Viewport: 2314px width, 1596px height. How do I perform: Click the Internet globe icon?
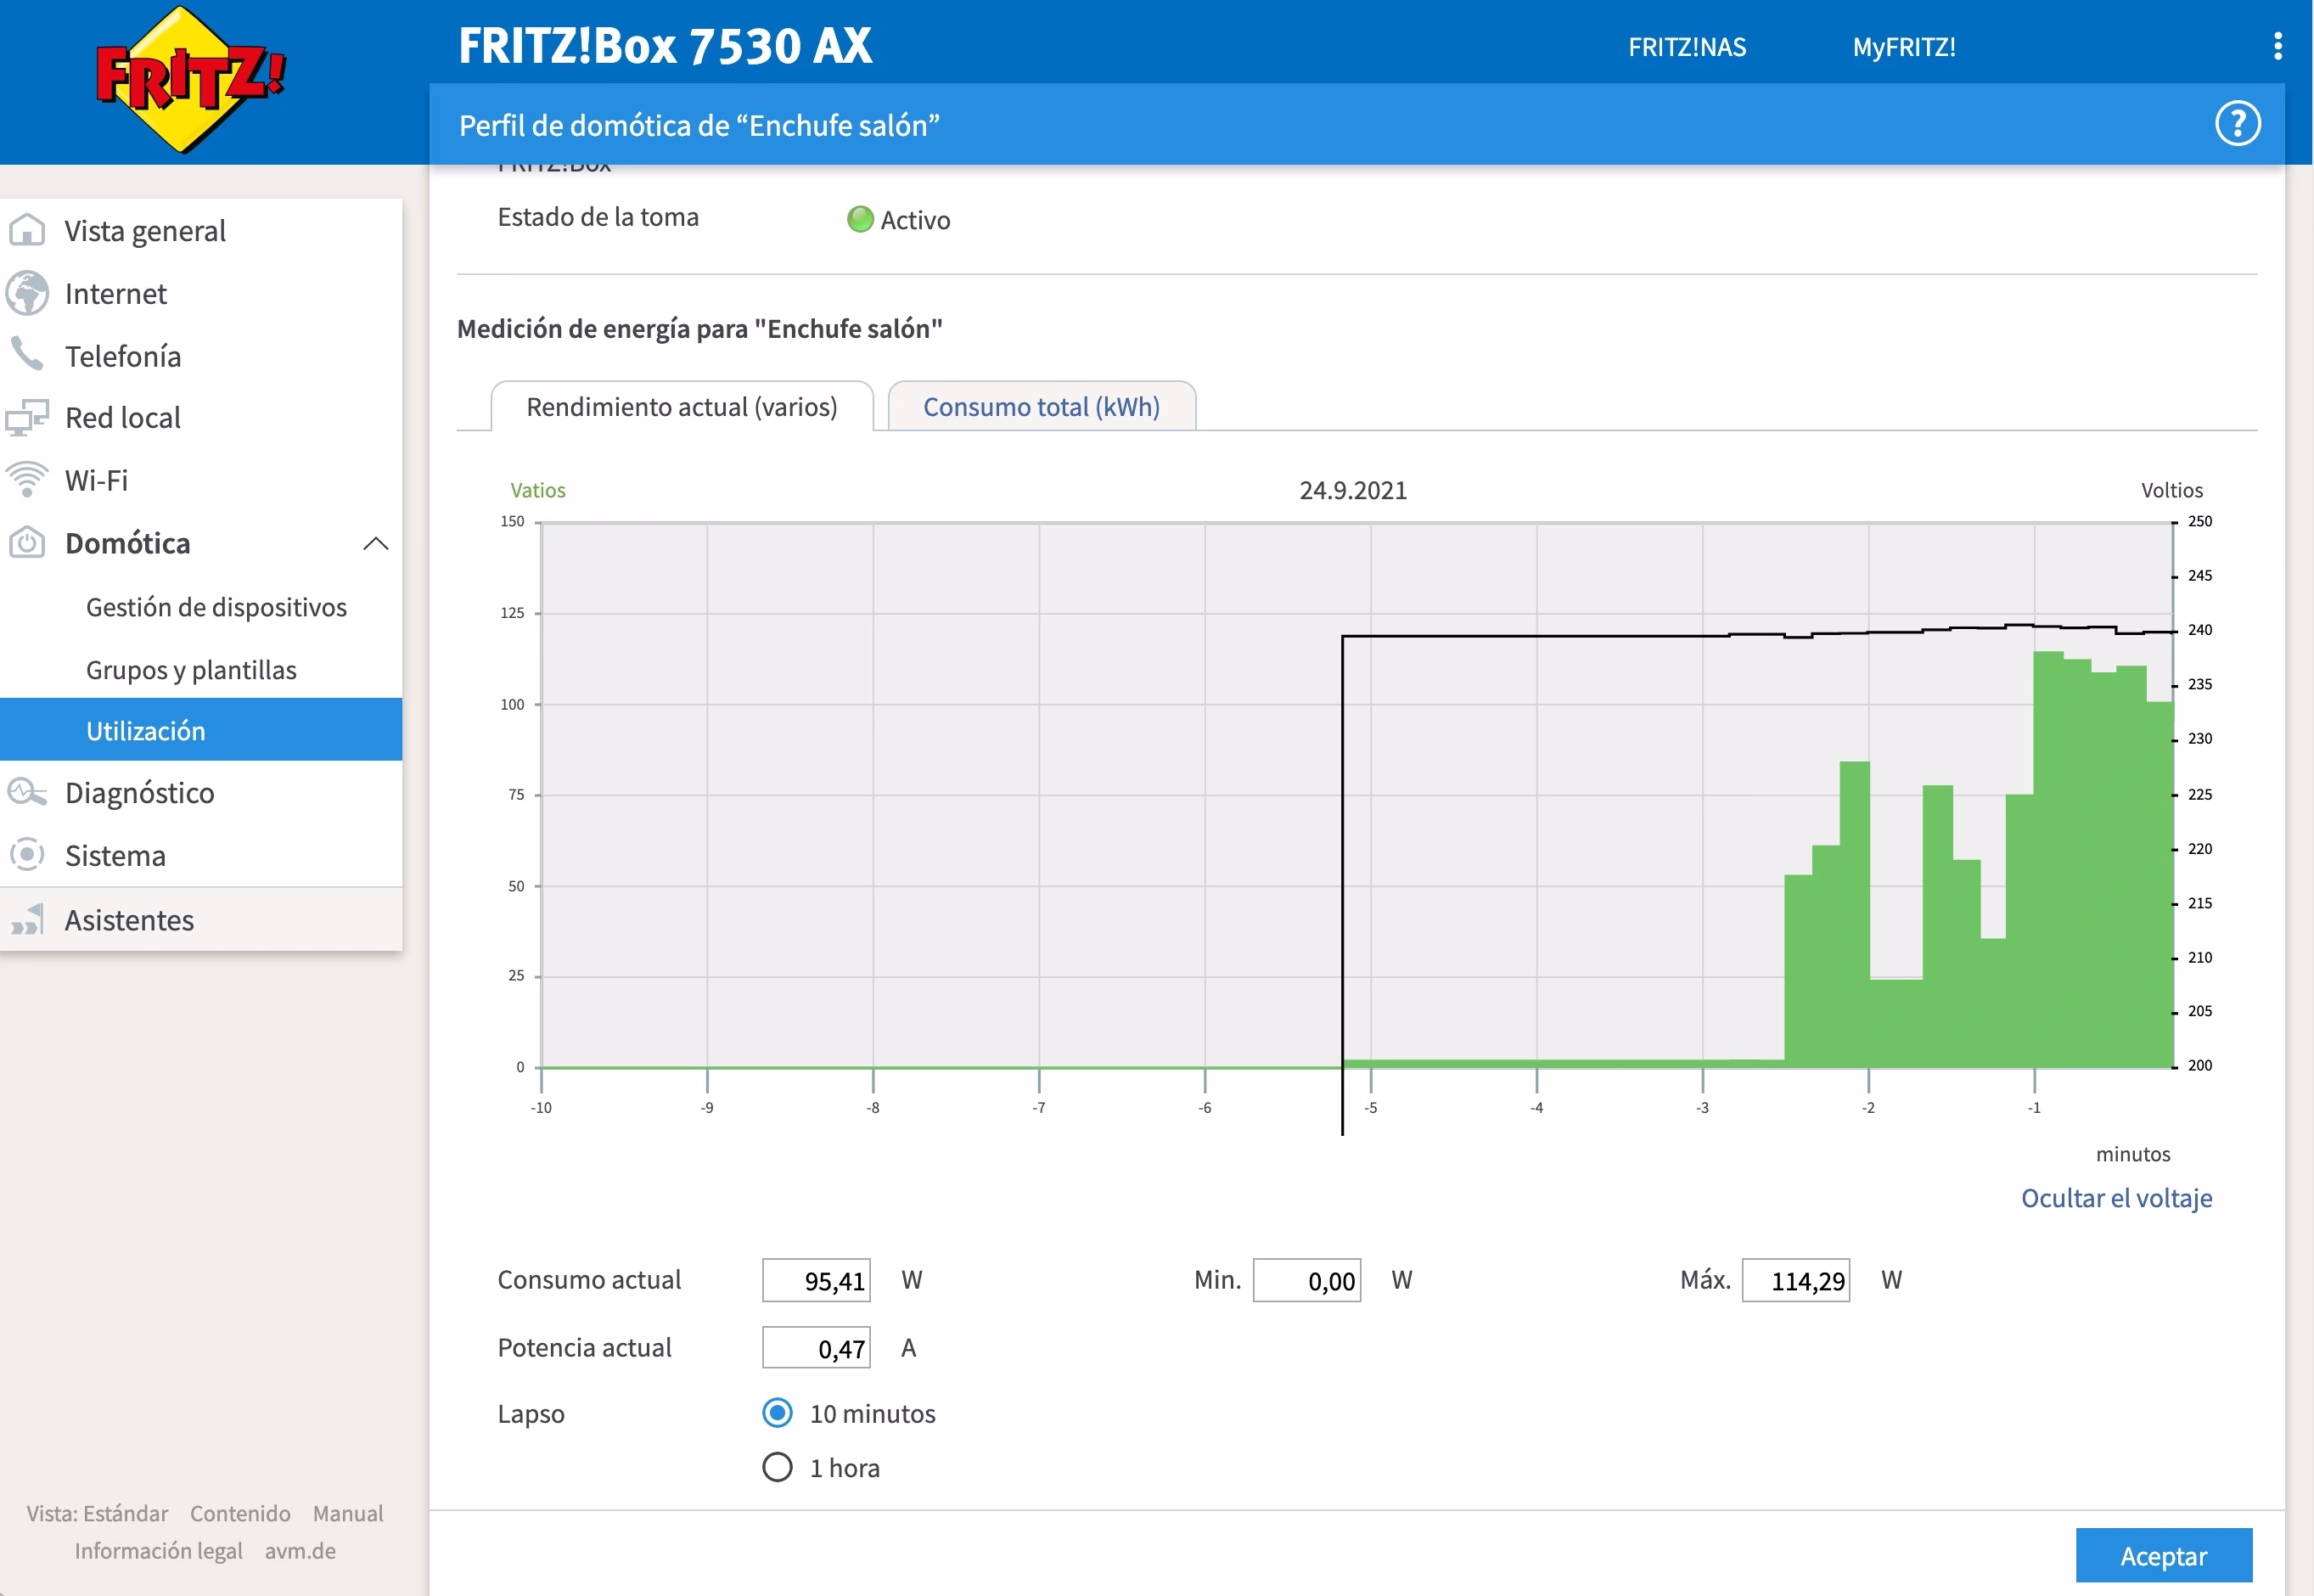pyautogui.click(x=27, y=293)
